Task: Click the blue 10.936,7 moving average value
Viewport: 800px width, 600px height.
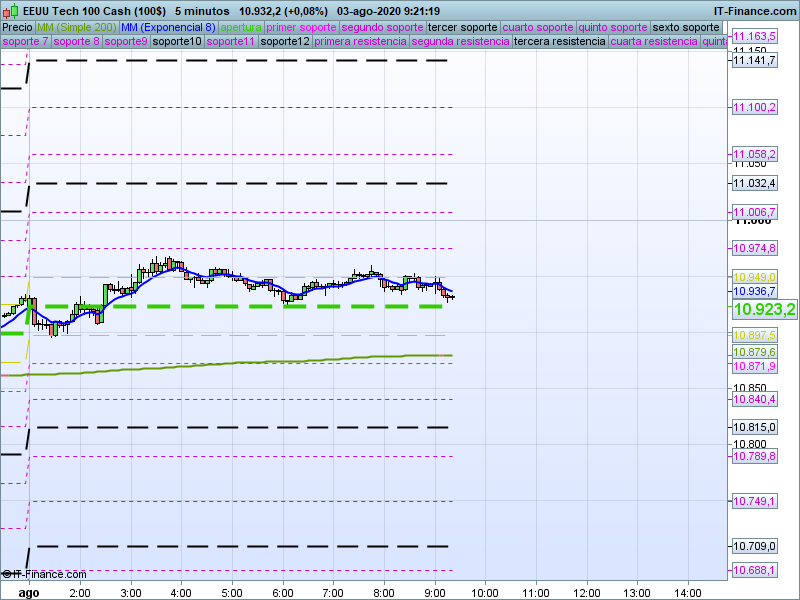Action: click(755, 291)
